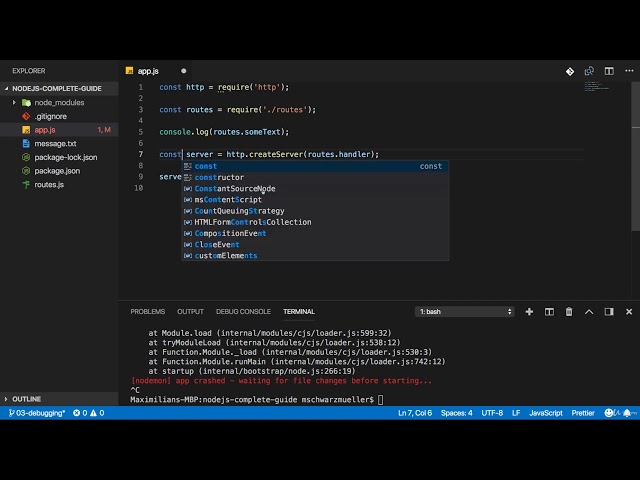Open the source control git icon in editor toolbar

570,71
